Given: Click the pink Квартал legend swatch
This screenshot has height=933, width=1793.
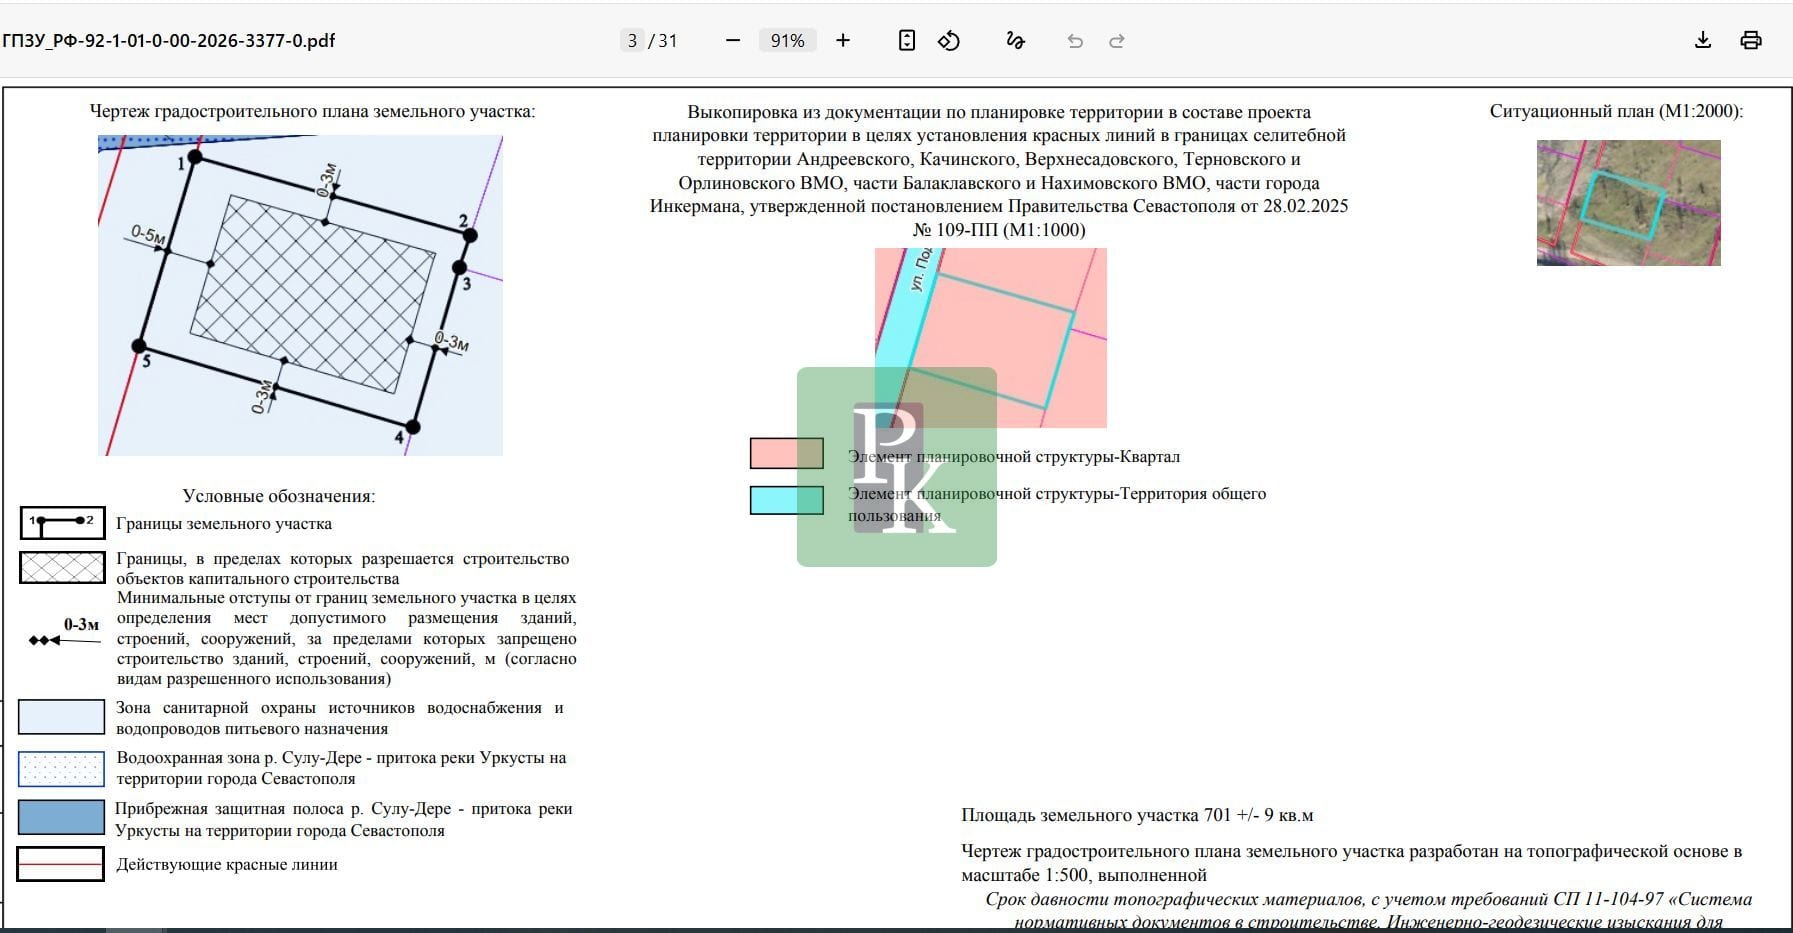Looking at the screenshot, I should 787,453.
